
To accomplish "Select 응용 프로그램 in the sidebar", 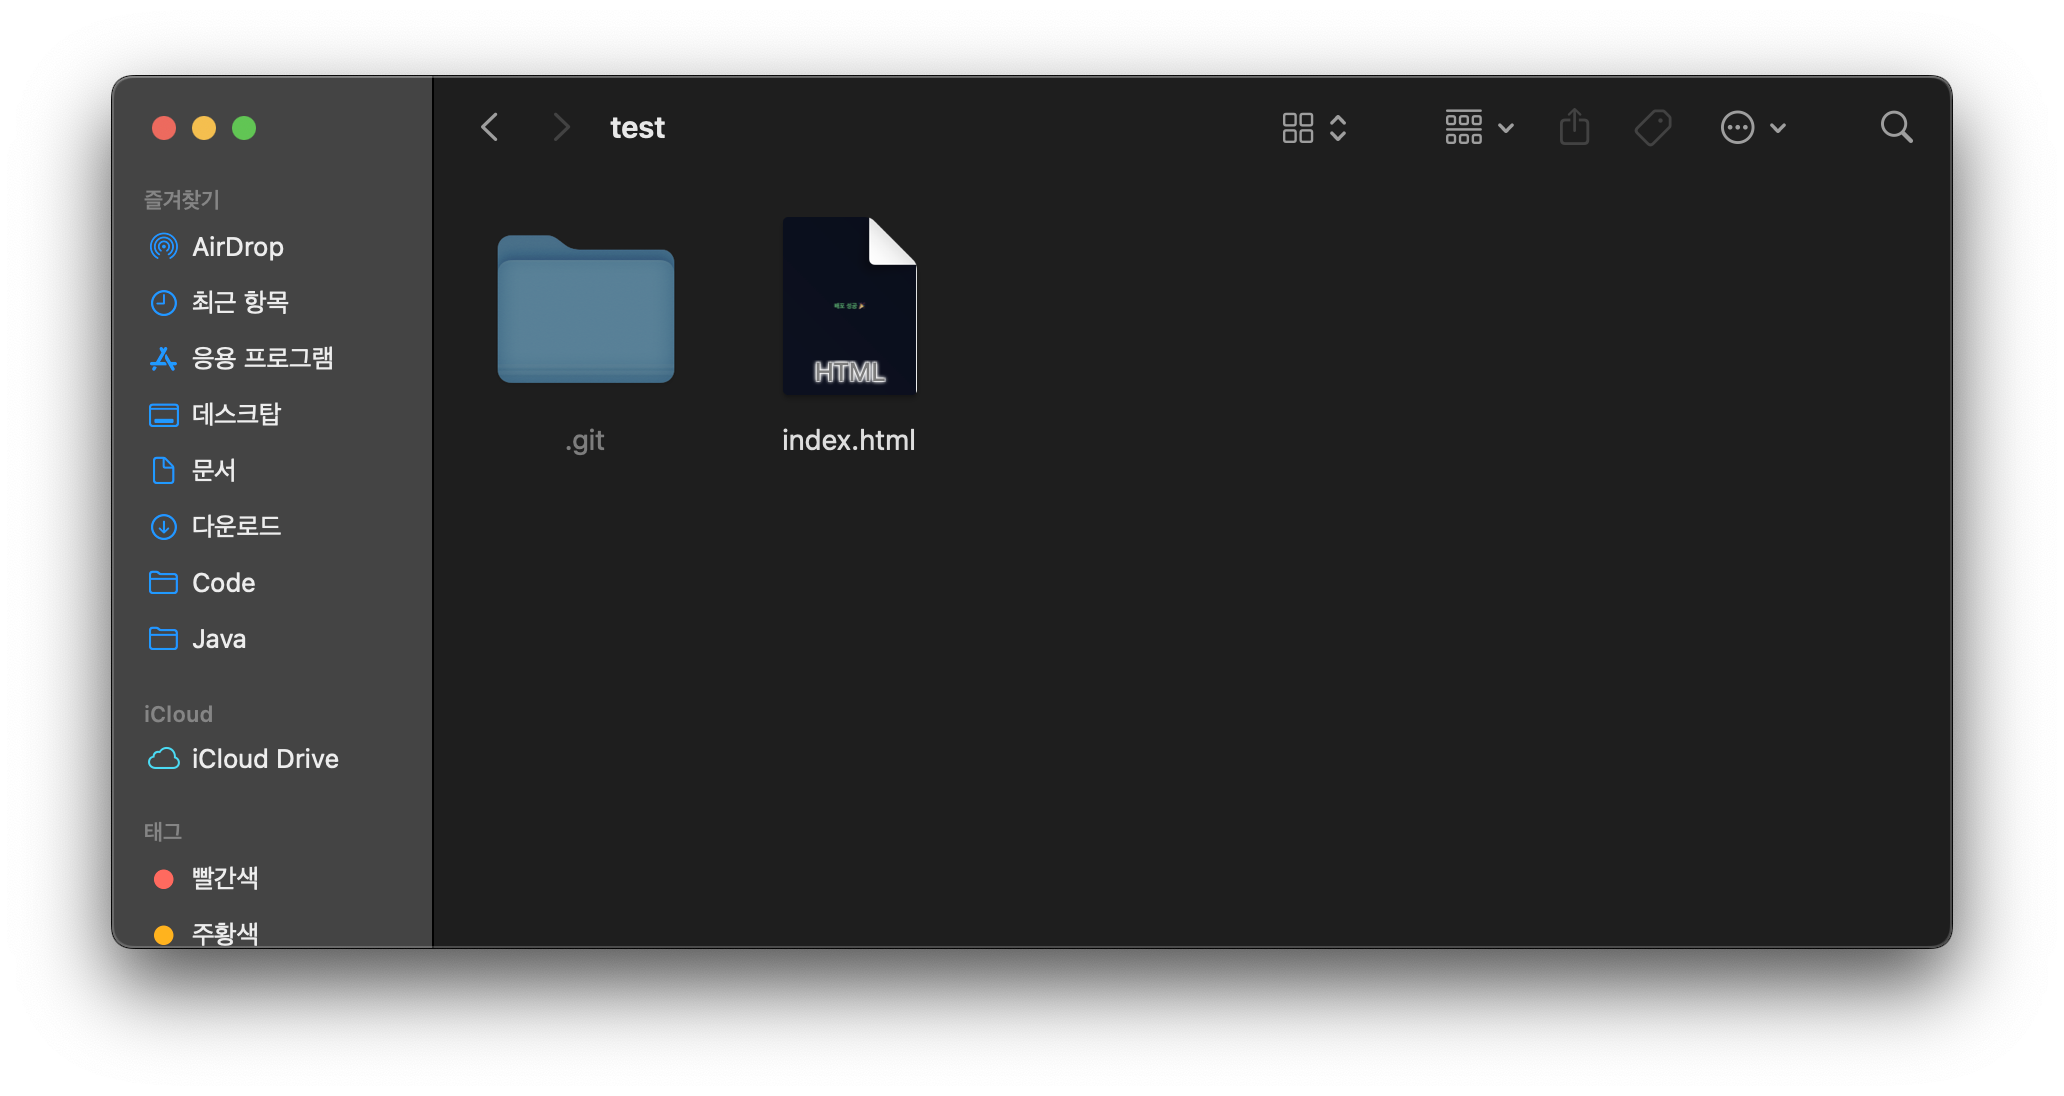I will click(x=262, y=358).
